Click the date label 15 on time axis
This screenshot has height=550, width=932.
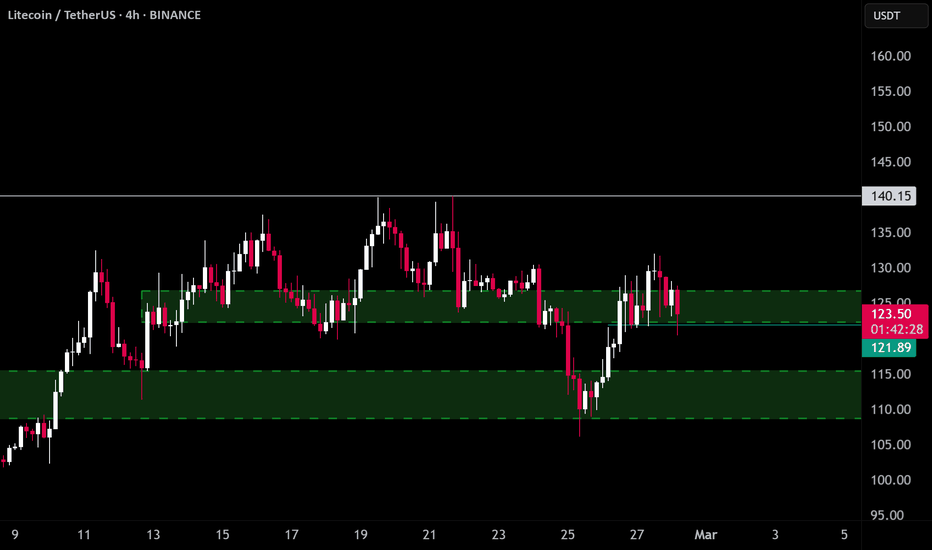222,535
